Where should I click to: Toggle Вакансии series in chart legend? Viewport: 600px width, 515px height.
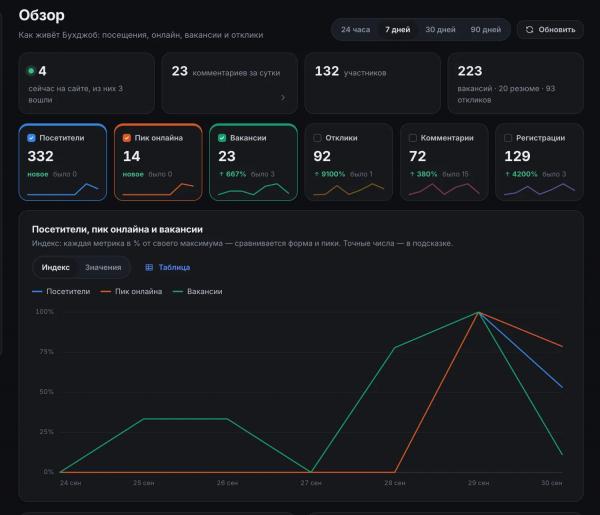(x=197, y=292)
